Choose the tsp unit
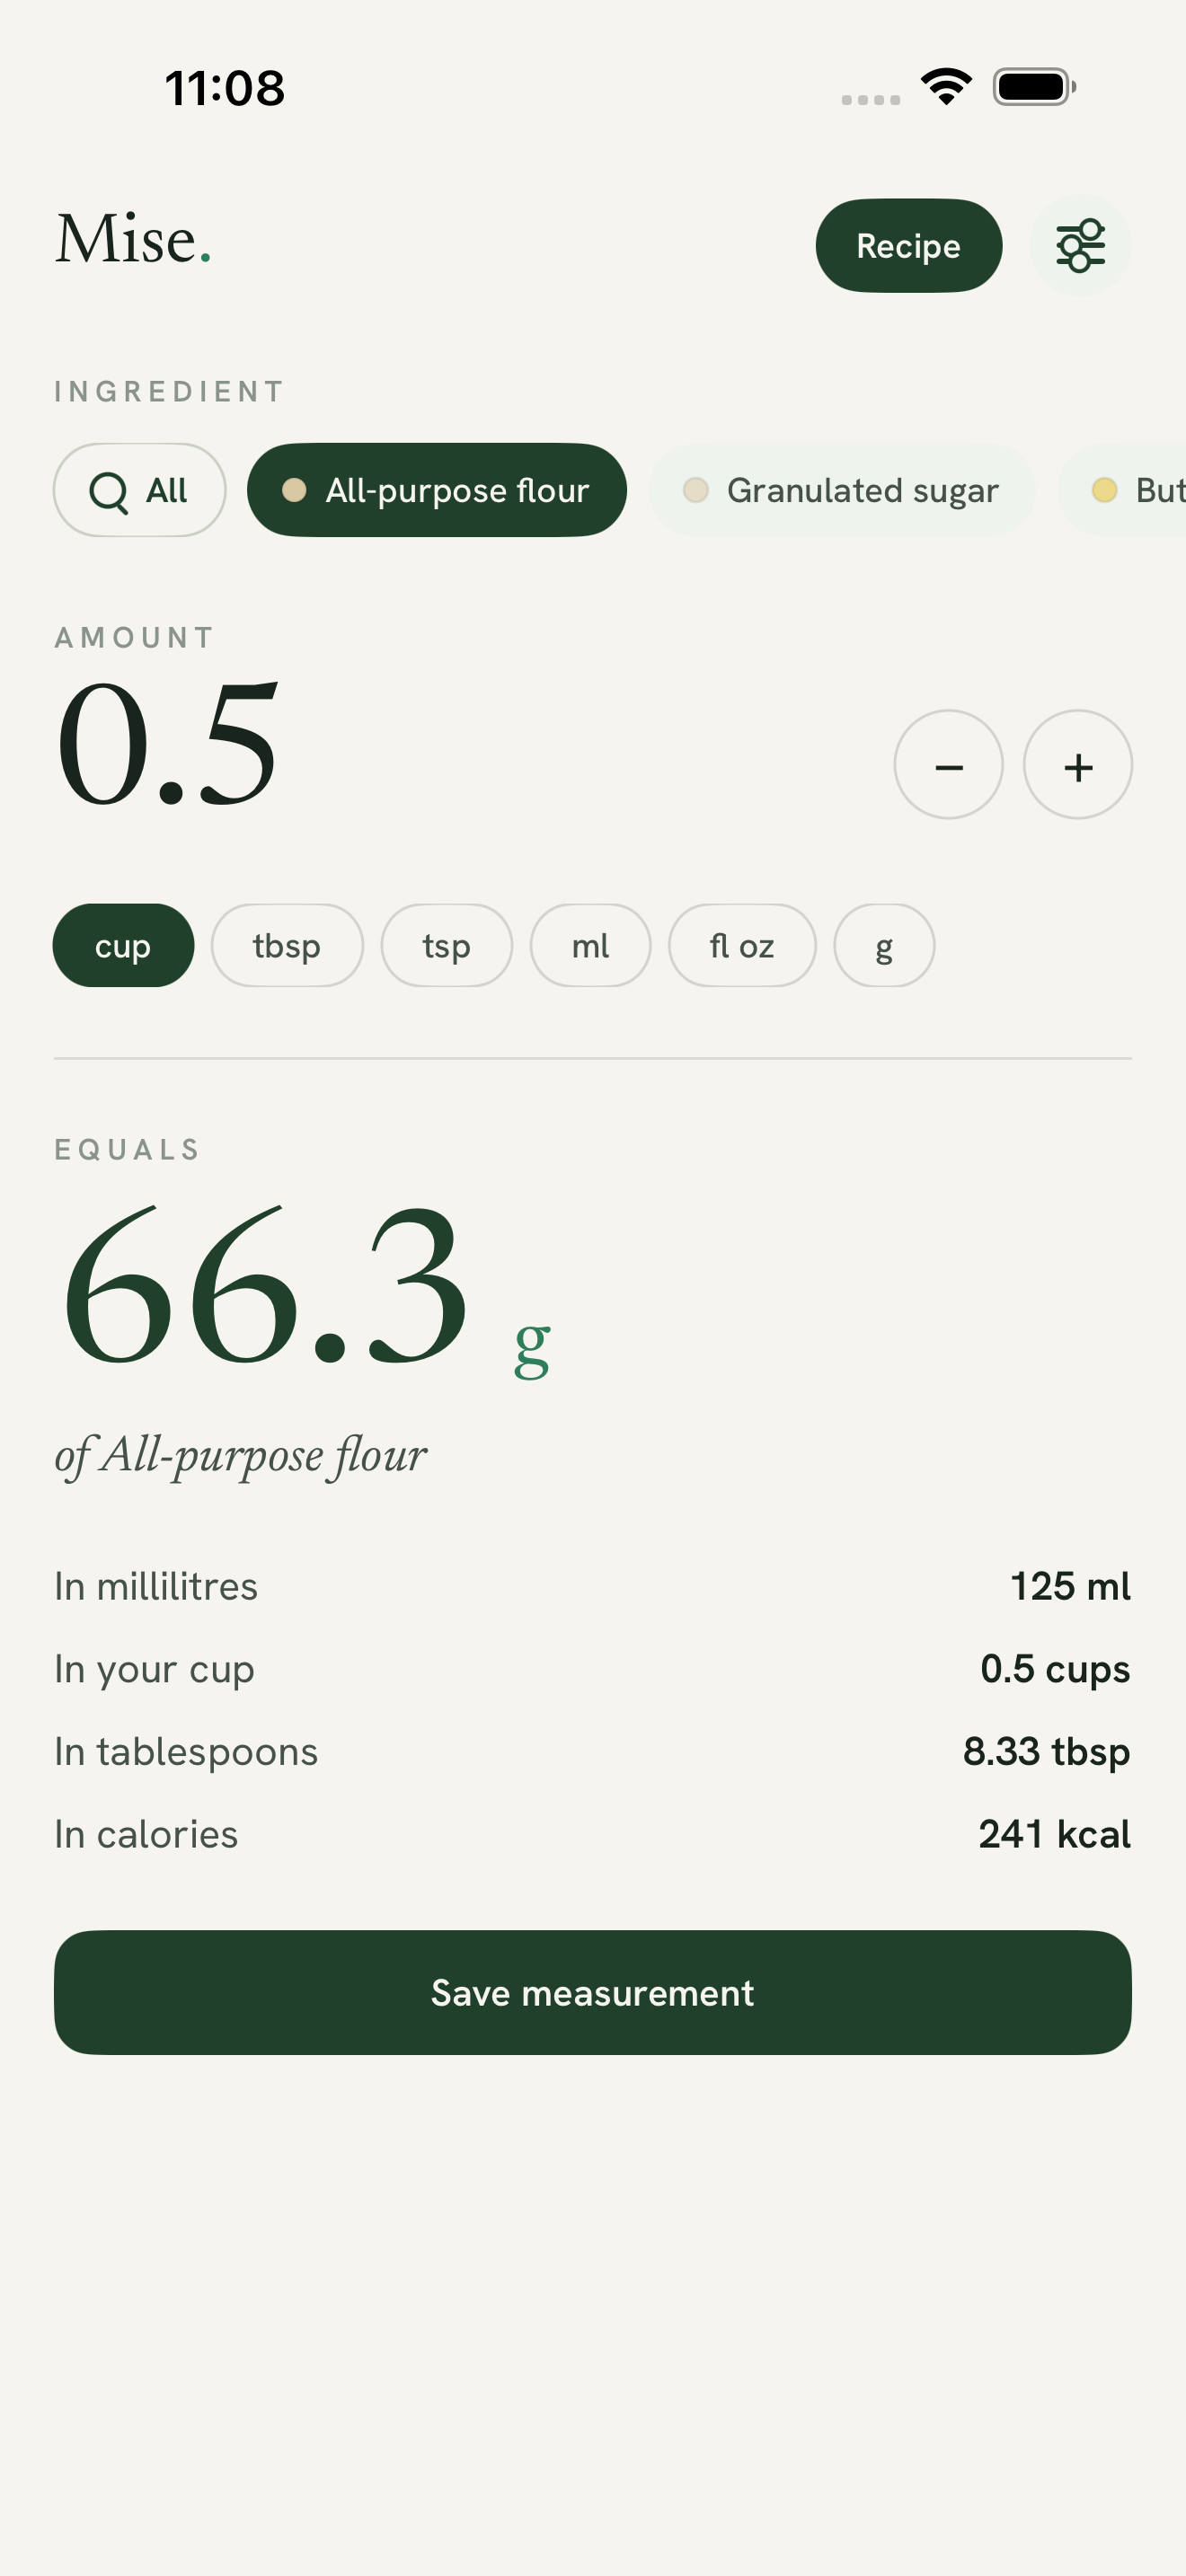Viewport: 1186px width, 2576px height. 447,945
